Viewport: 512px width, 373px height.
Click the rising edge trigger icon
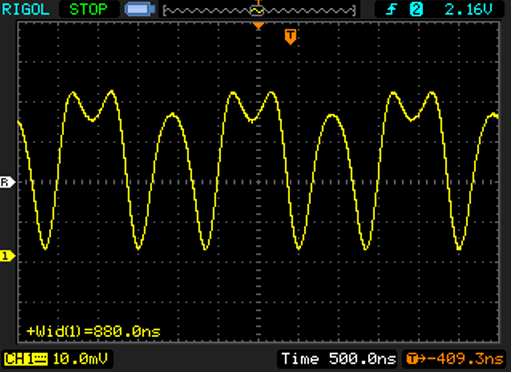(x=391, y=9)
